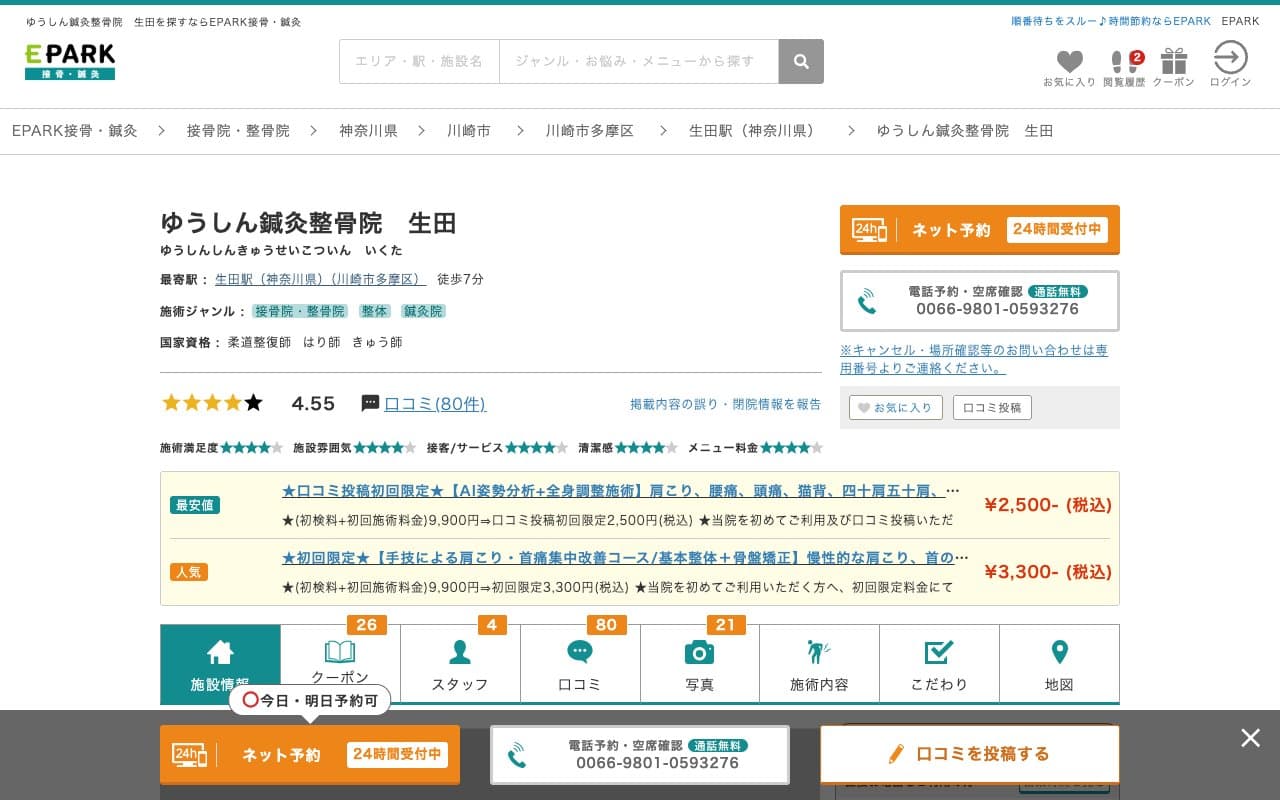Click the EPARK logo
Screen dimensions: 1280x800
[70, 61]
